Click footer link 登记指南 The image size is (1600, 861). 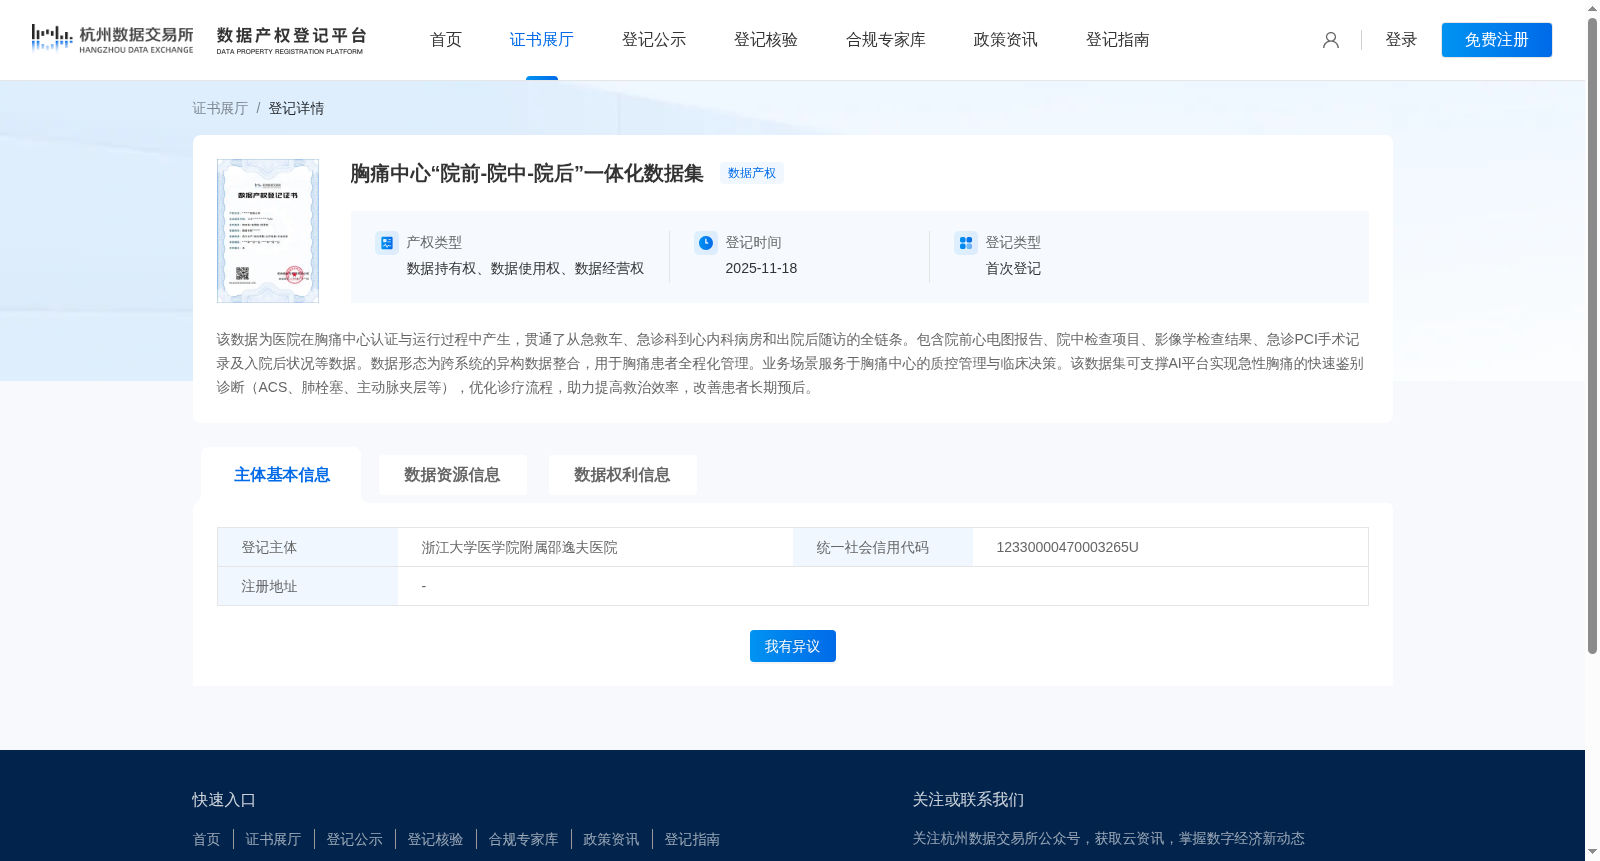point(692,839)
